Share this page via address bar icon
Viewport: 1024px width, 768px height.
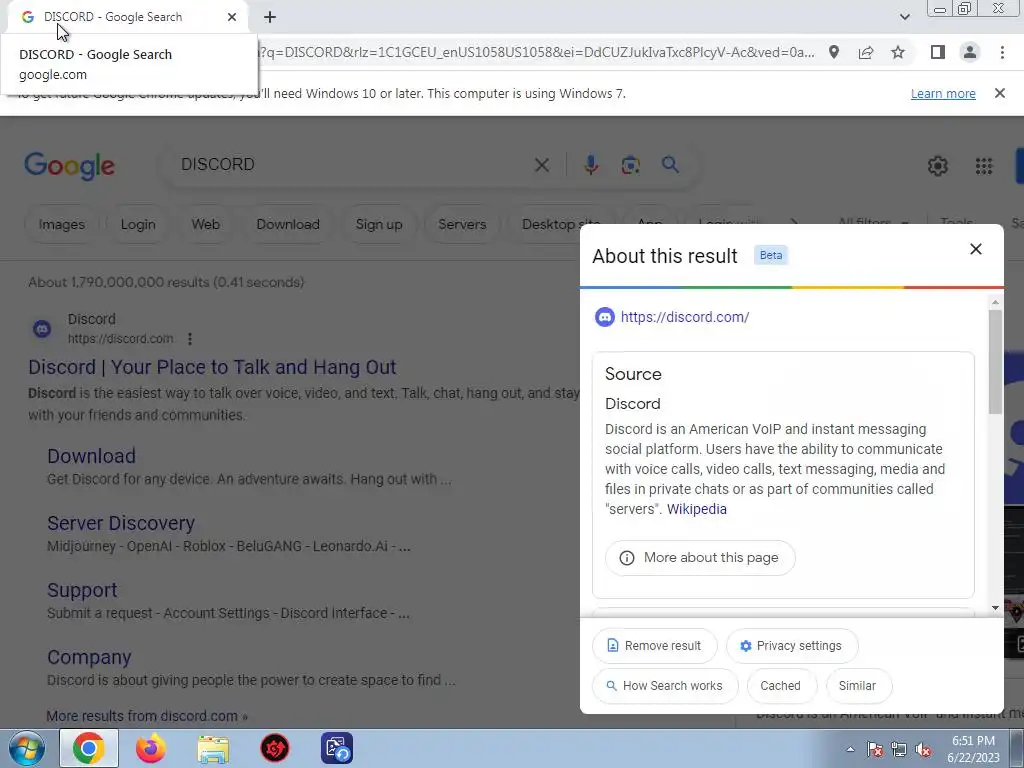click(866, 52)
